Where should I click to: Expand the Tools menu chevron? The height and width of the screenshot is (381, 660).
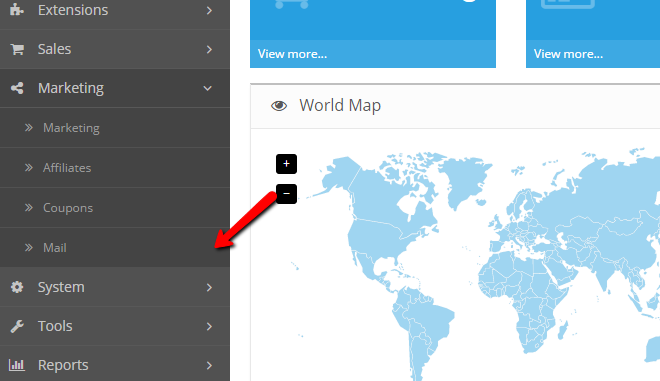(x=209, y=326)
